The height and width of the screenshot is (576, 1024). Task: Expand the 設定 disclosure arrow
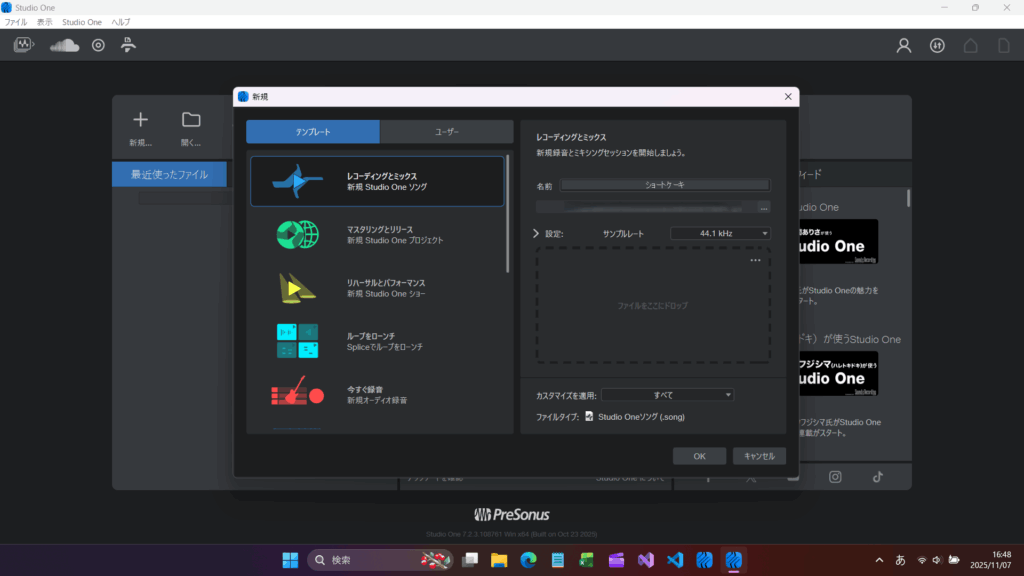(536, 233)
